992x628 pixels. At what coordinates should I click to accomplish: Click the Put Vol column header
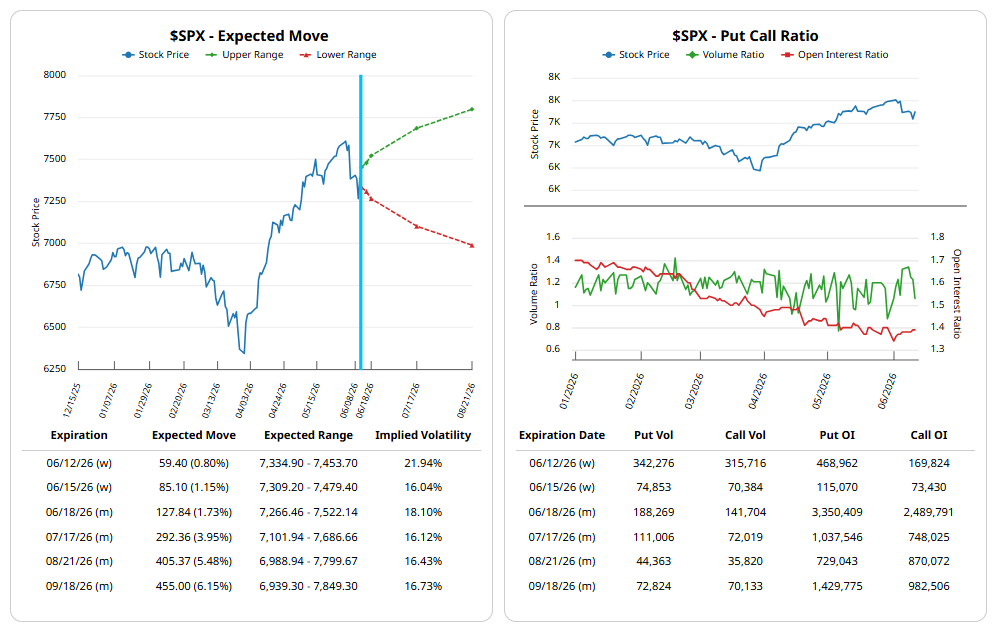(x=654, y=435)
